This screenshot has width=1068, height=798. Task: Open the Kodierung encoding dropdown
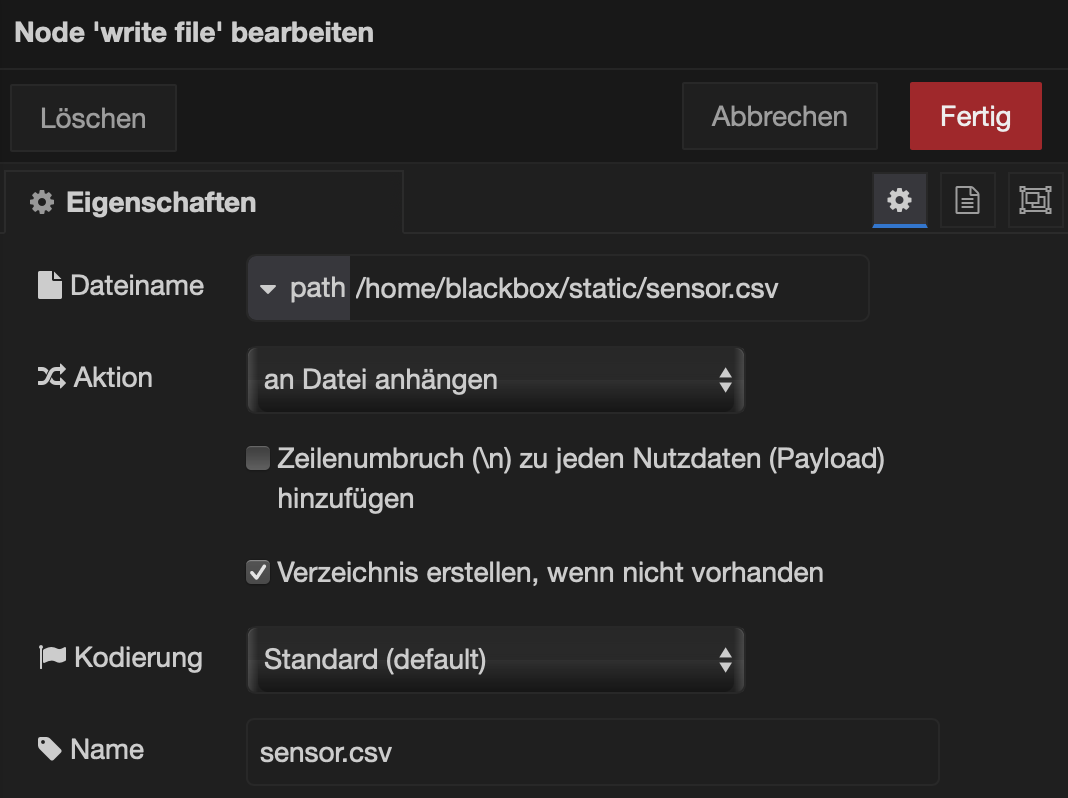click(495, 660)
